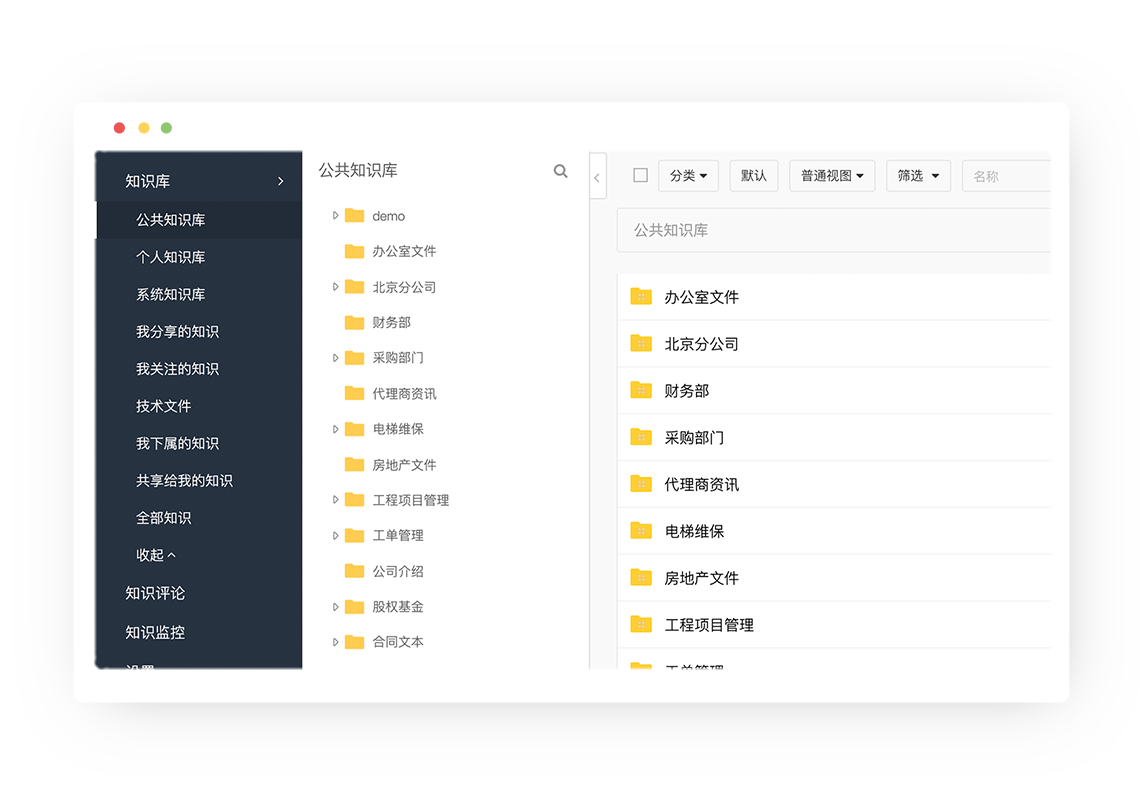Expand the 北京分公司 tree node arrow
Viewport: 1140px width, 800px height.
click(x=335, y=287)
